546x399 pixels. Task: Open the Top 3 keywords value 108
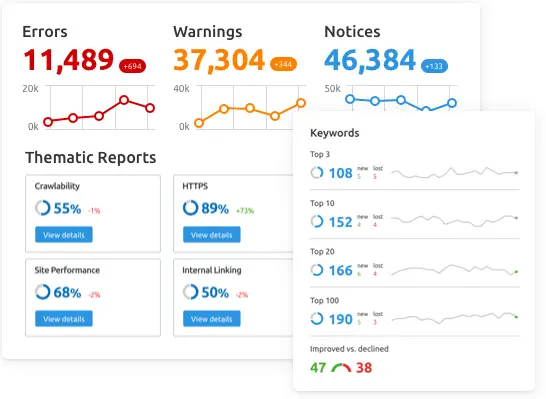[x=341, y=173]
